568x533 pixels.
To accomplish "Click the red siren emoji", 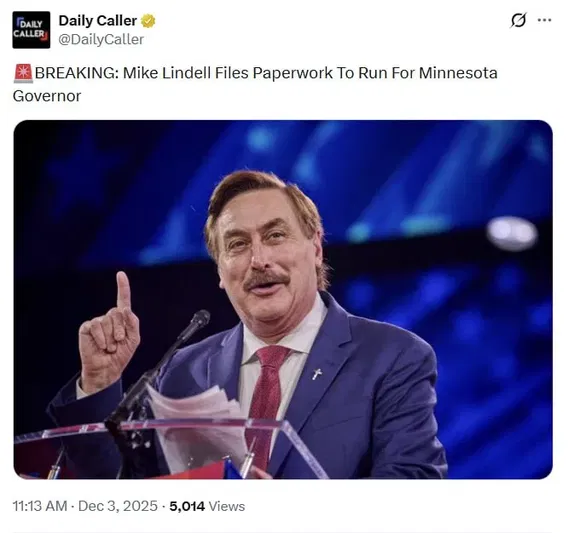I will tap(23, 73).
